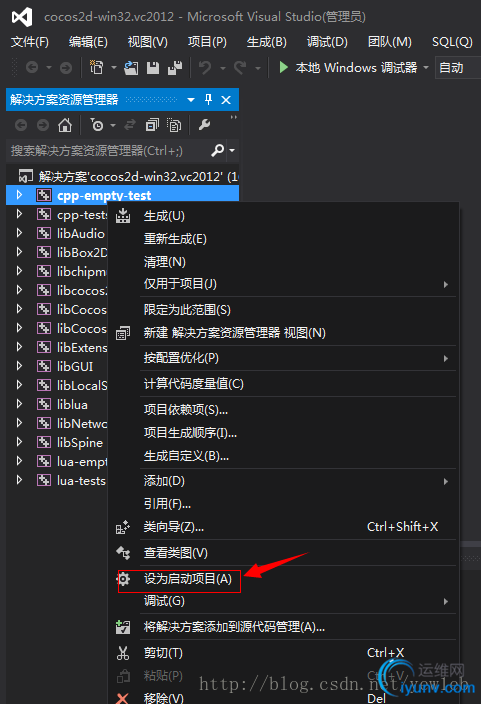Click the navigate backward toolbar icon
This screenshot has height=704, width=481.
pyautogui.click(x=31, y=68)
